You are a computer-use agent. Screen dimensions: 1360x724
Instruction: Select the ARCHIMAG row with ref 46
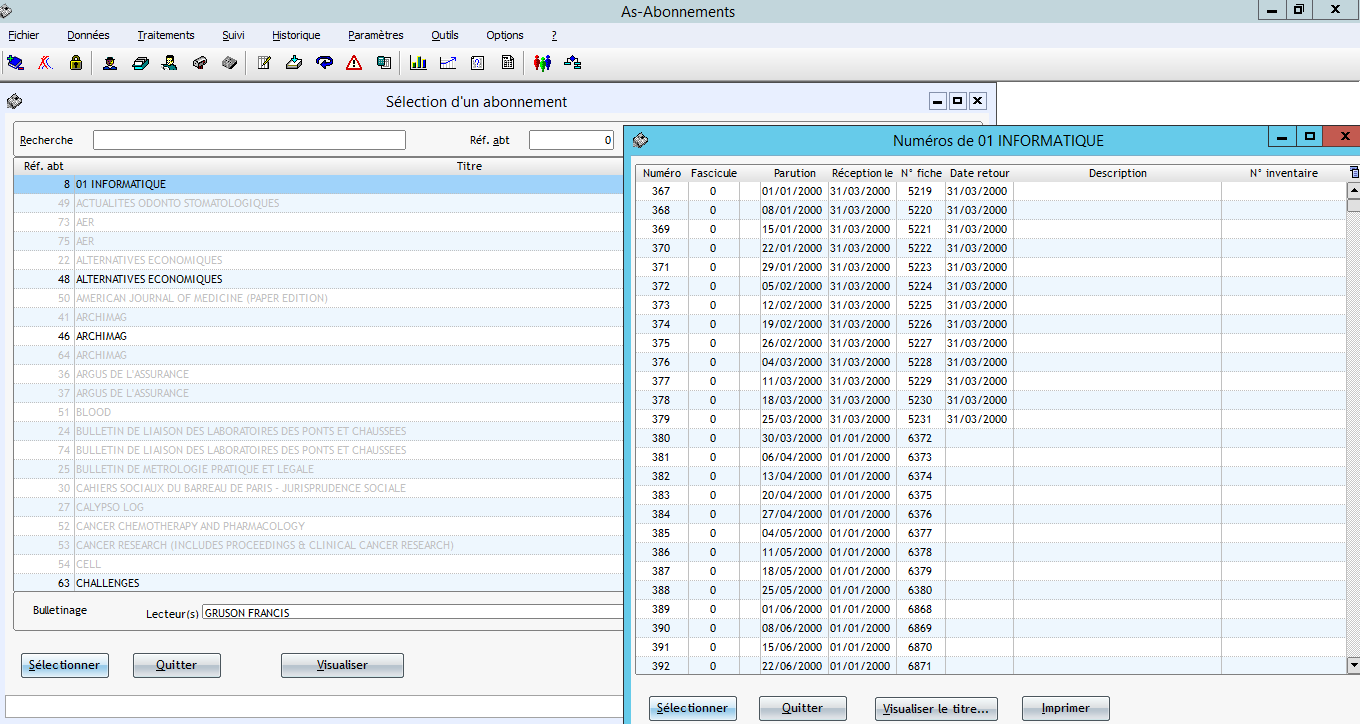pyautogui.click(x=318, y=336)
